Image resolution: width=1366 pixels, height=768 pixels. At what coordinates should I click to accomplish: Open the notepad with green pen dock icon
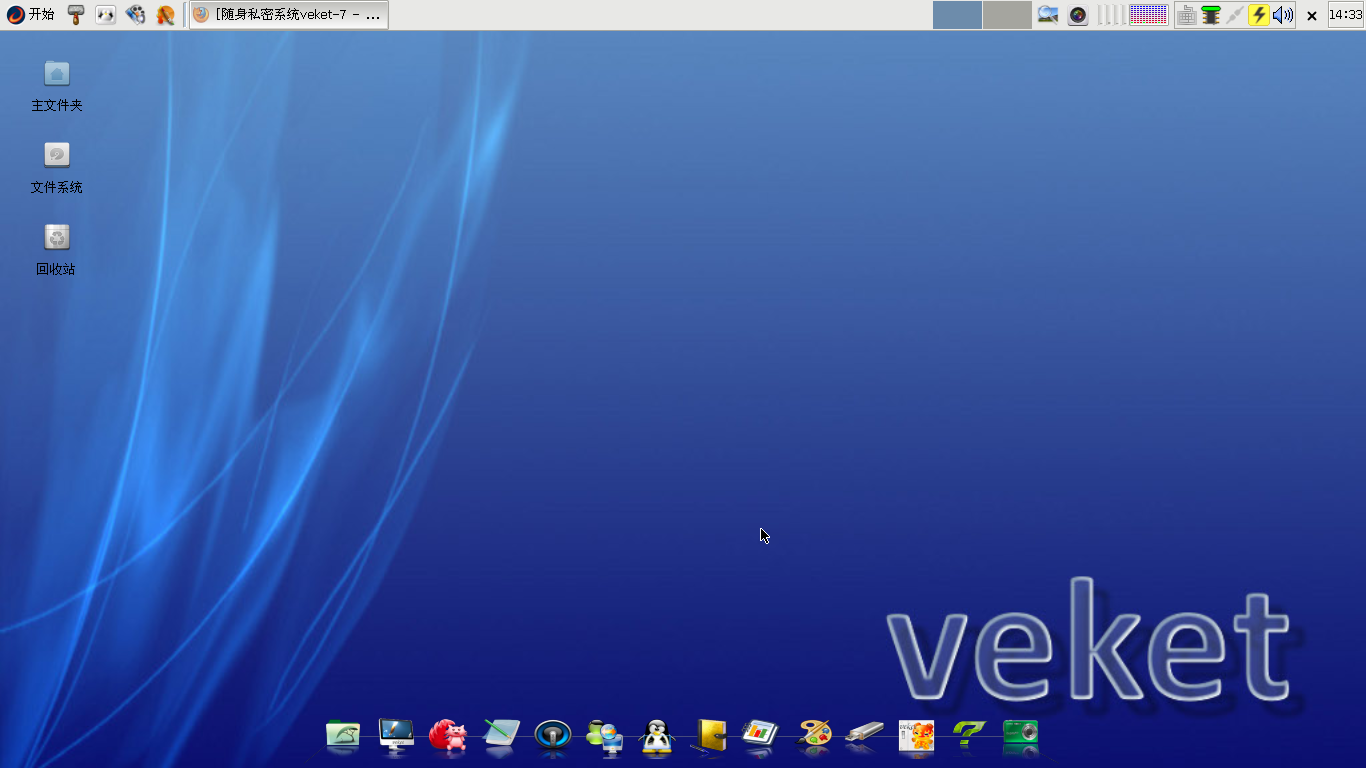click(x=501, y=735)
